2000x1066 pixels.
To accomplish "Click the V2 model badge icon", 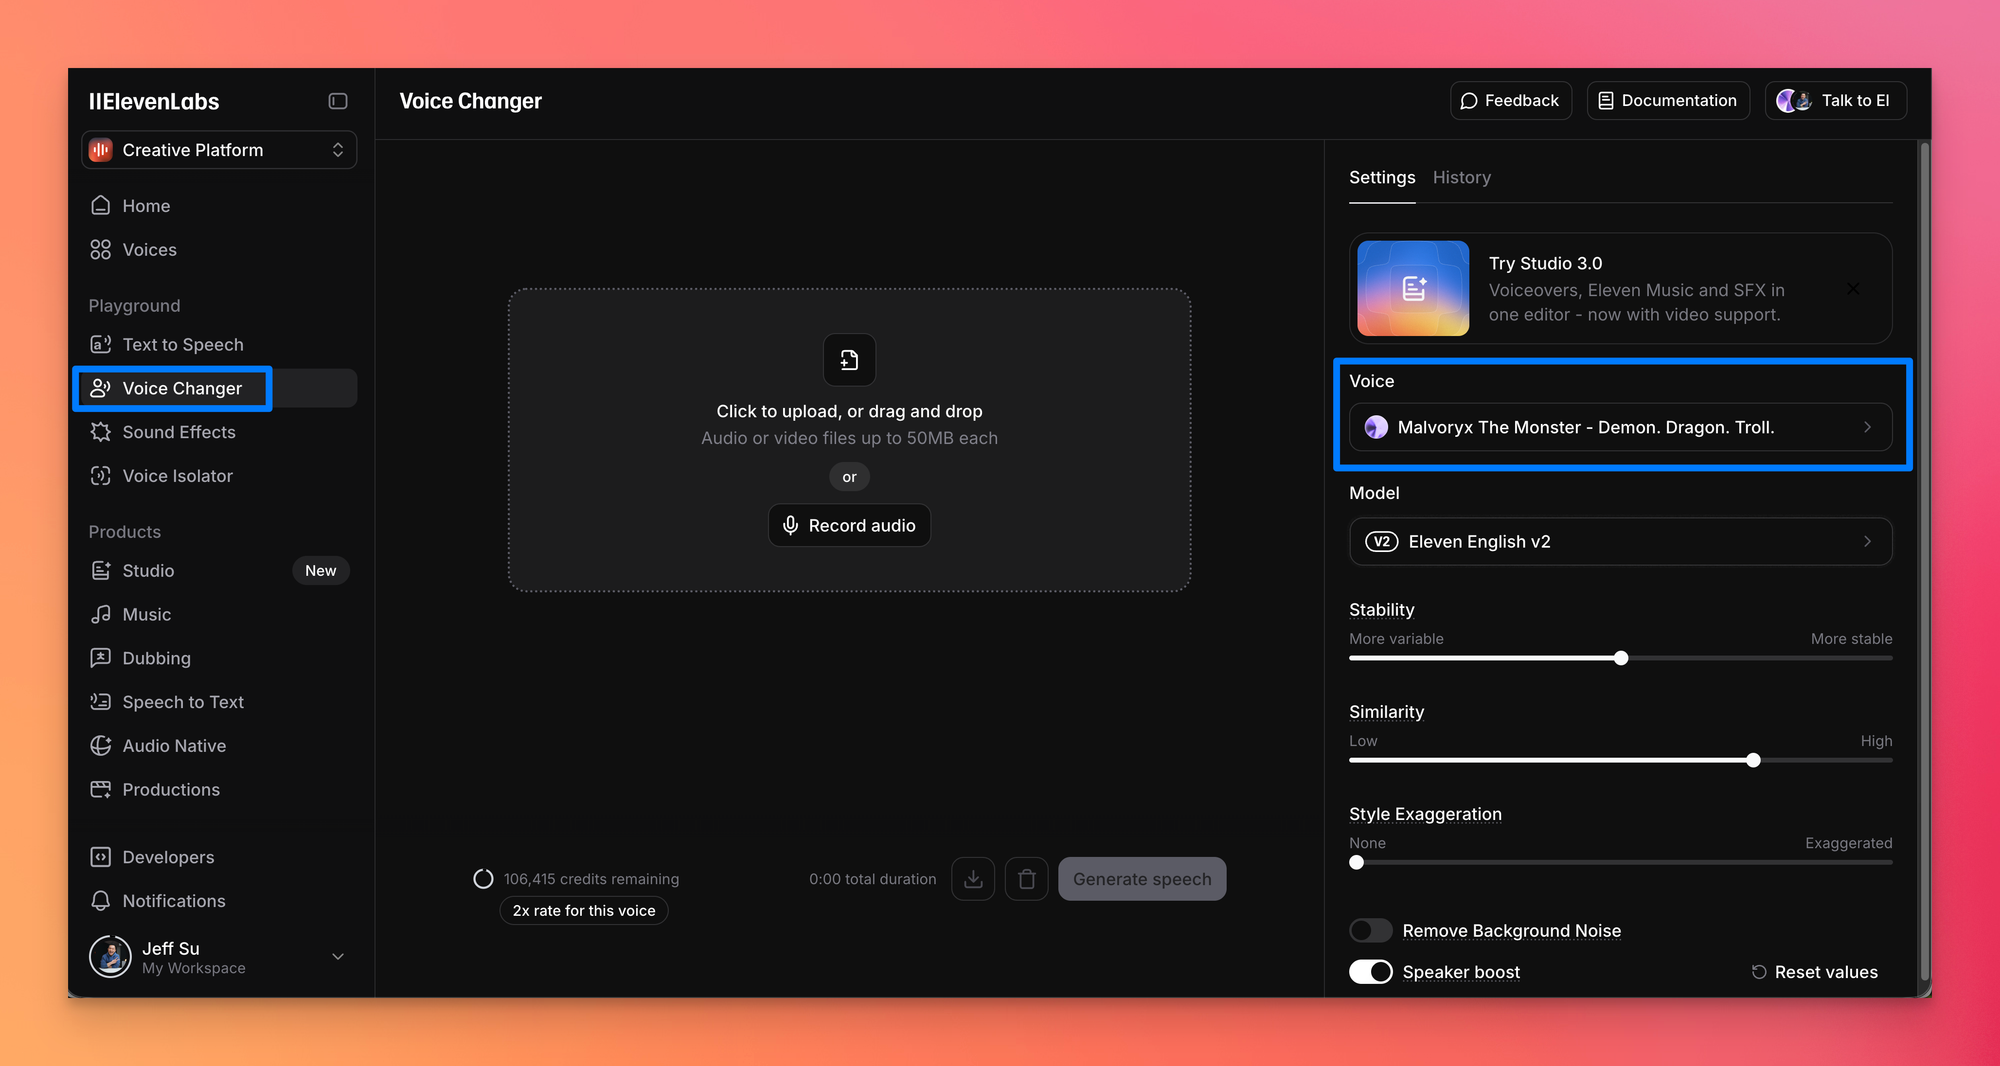I will coord(1381,542).
